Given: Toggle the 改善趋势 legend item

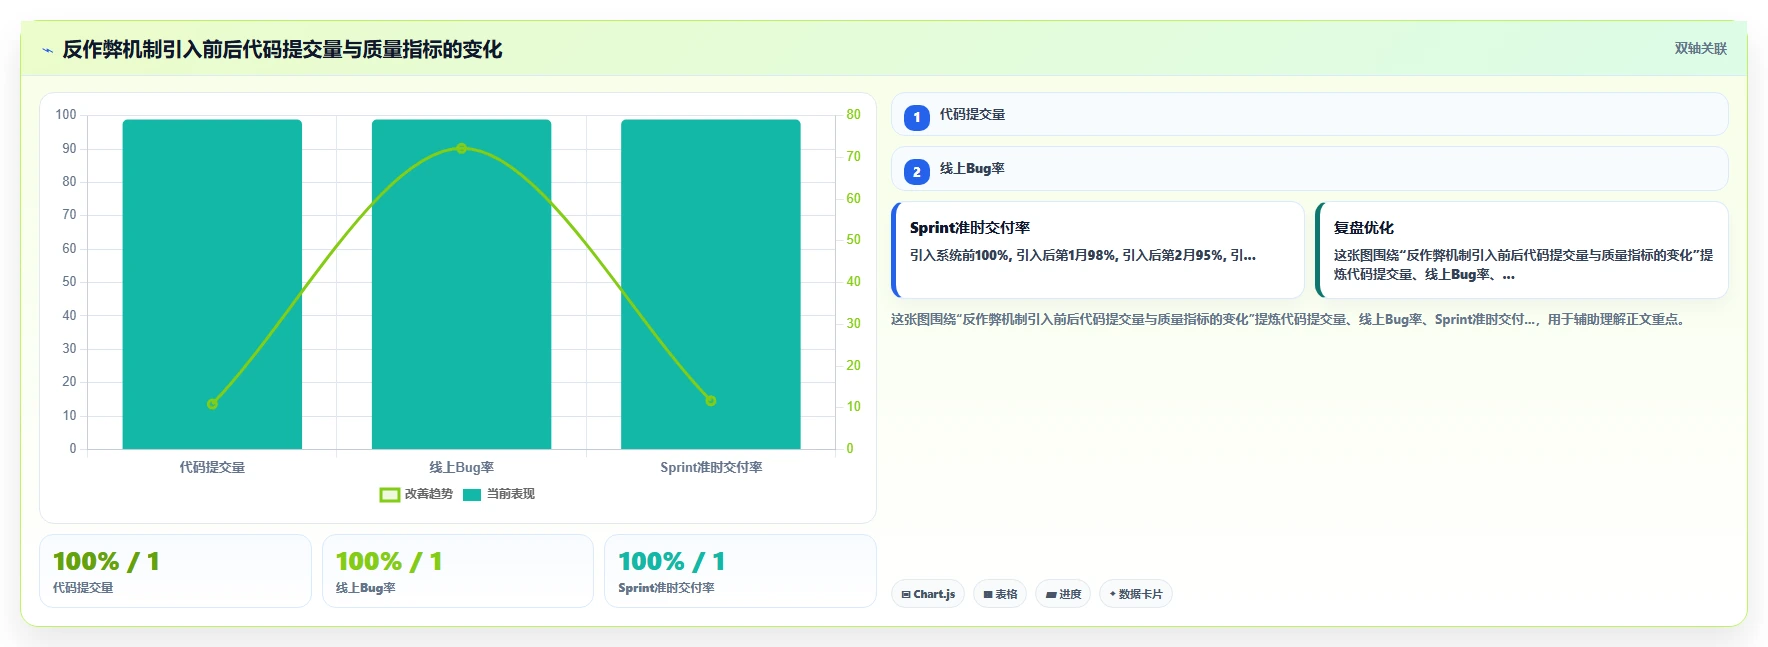Looking at the screenshot, I should click(416, 494).
